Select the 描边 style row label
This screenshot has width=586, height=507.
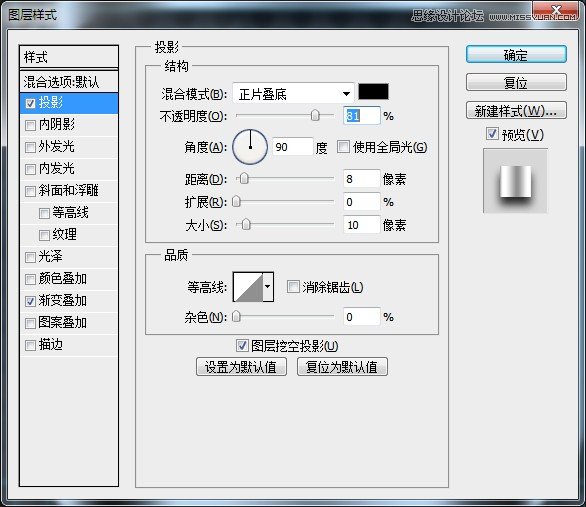(x=50, y=344)
